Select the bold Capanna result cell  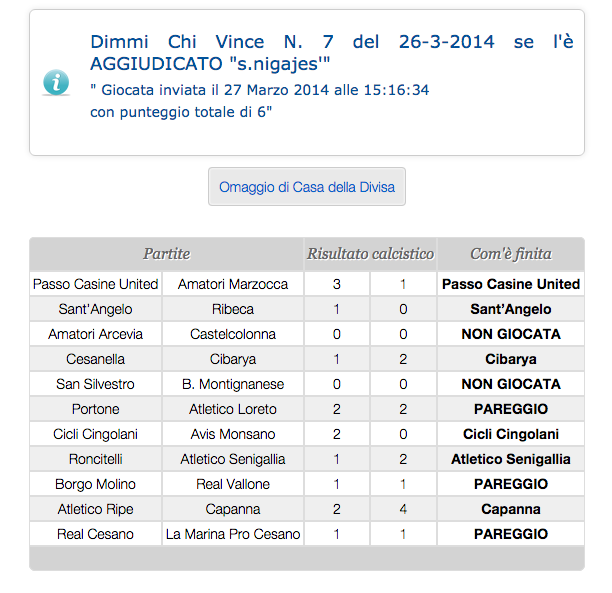pyautogui.click(x=510, y=509)
